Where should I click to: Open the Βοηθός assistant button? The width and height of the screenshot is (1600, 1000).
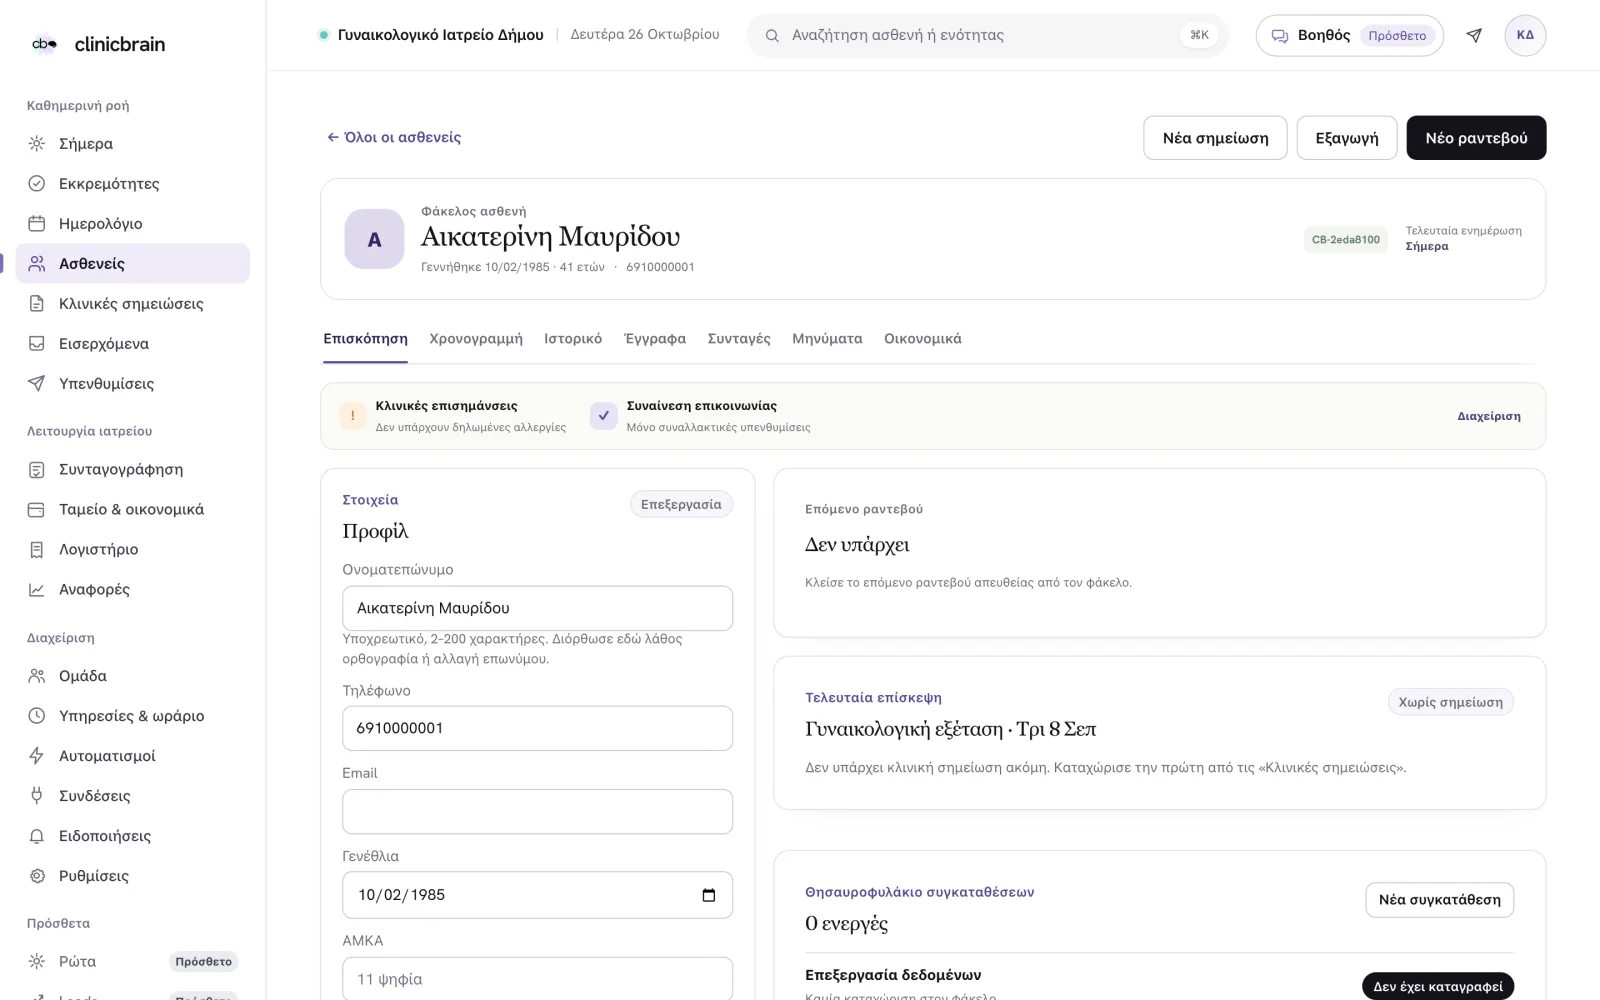tap(1349, 35)
